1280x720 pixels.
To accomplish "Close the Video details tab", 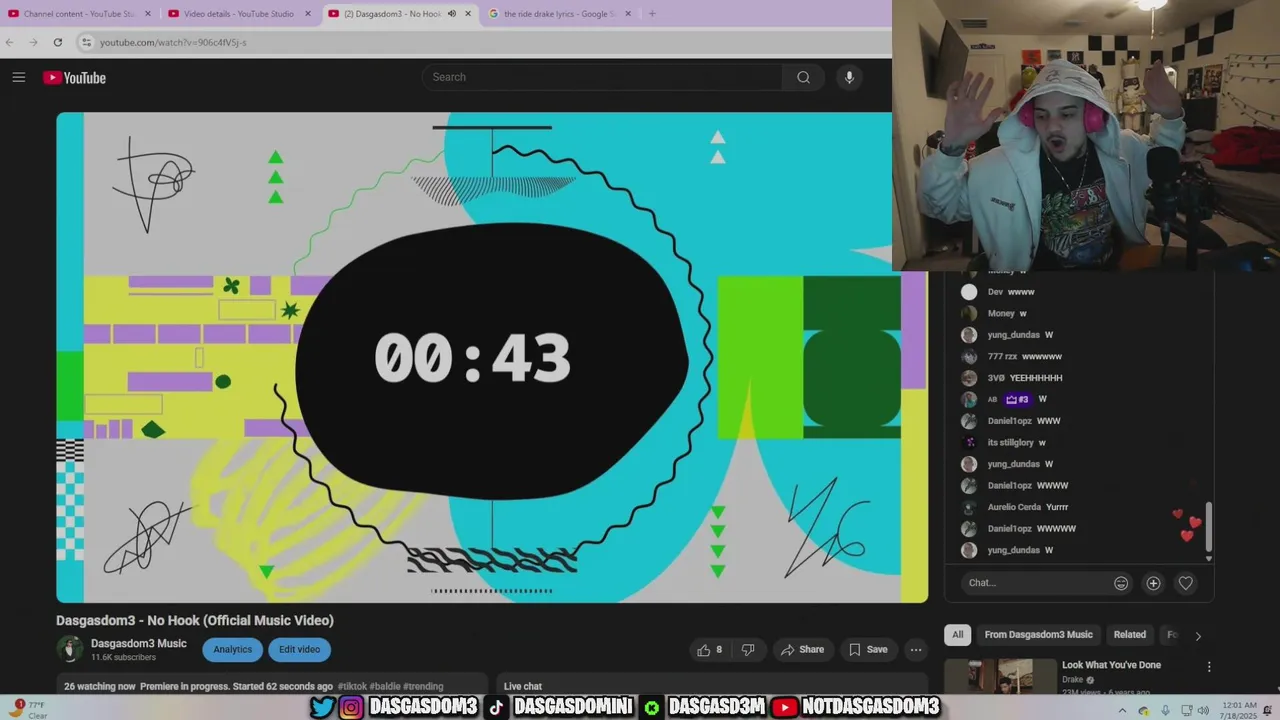I will pos(308,14).
